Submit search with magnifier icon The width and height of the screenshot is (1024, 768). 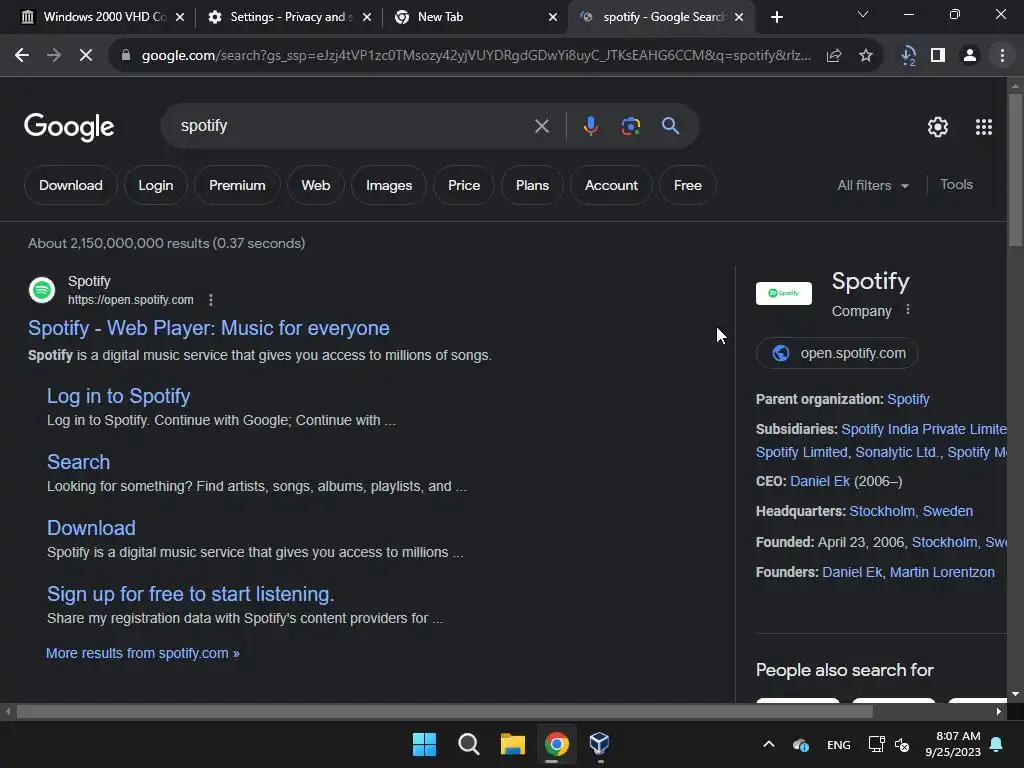click(670, 126)
